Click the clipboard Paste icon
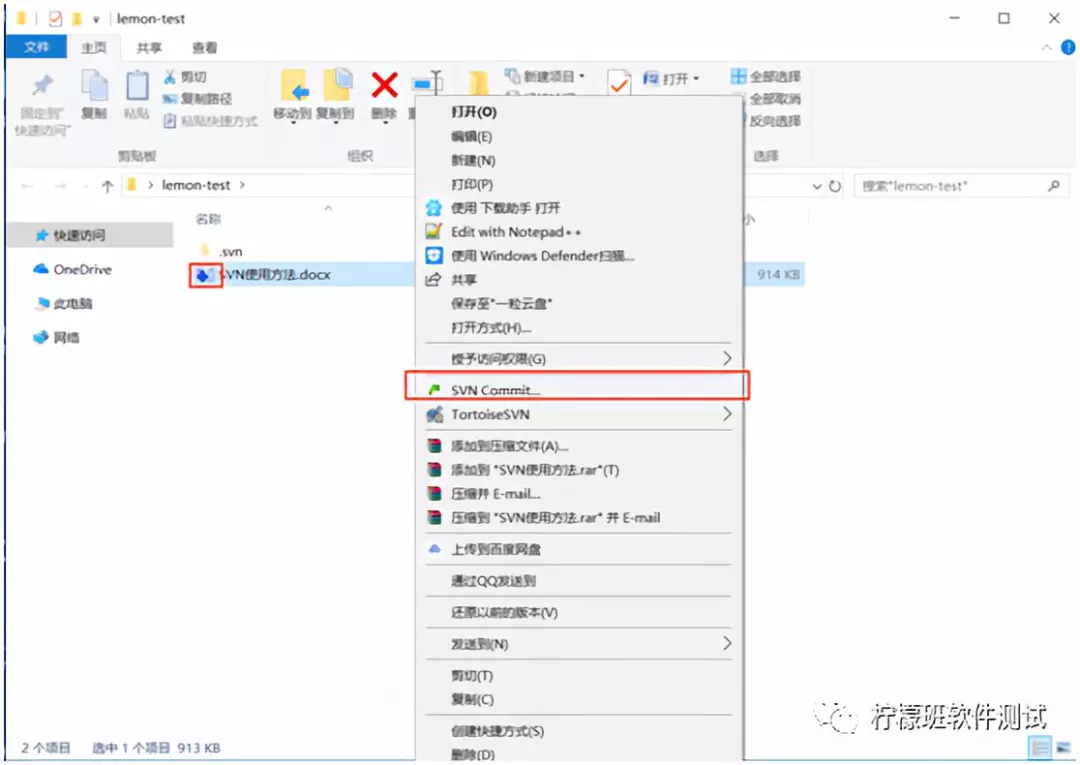The height and width of the screenshot is (765, 1080). coord(137,86)
